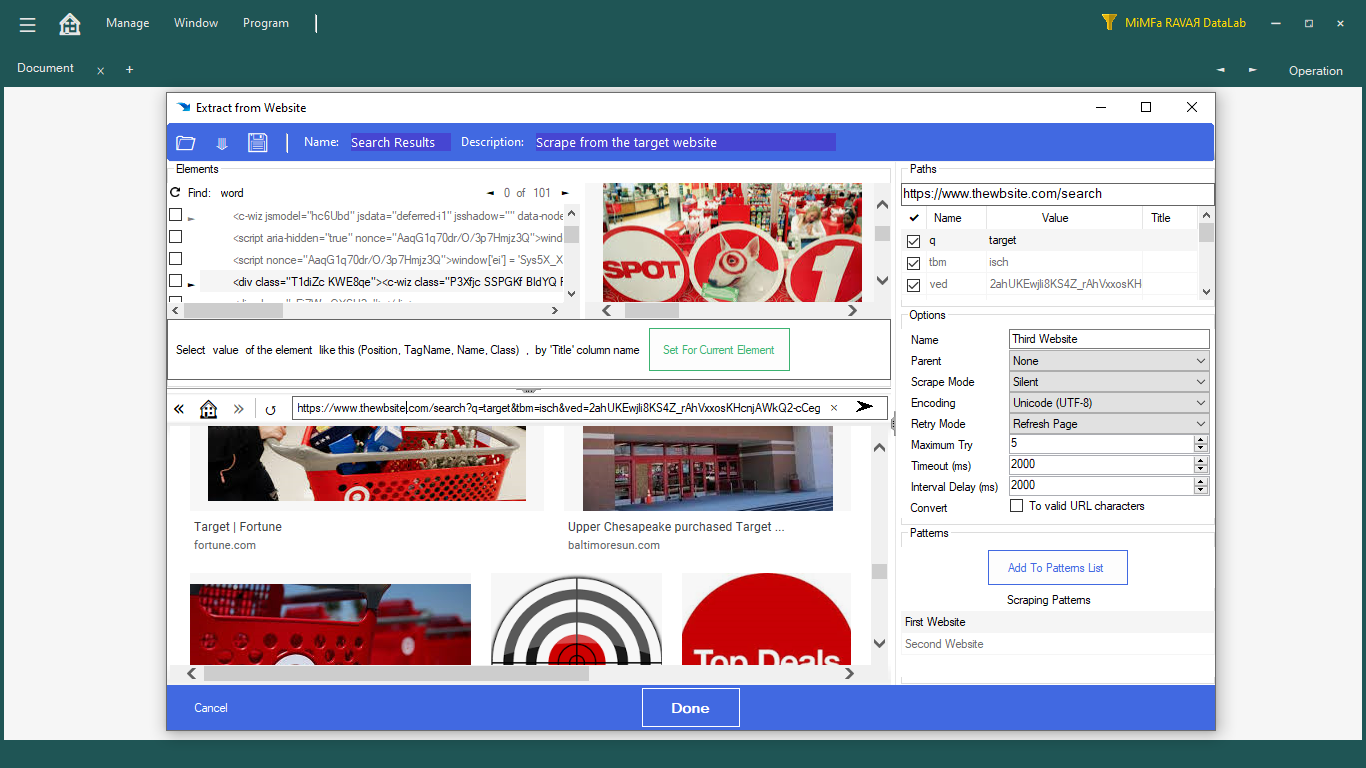
Task: Click the home icon in top menu bar
Action: [x=70, y=24]
